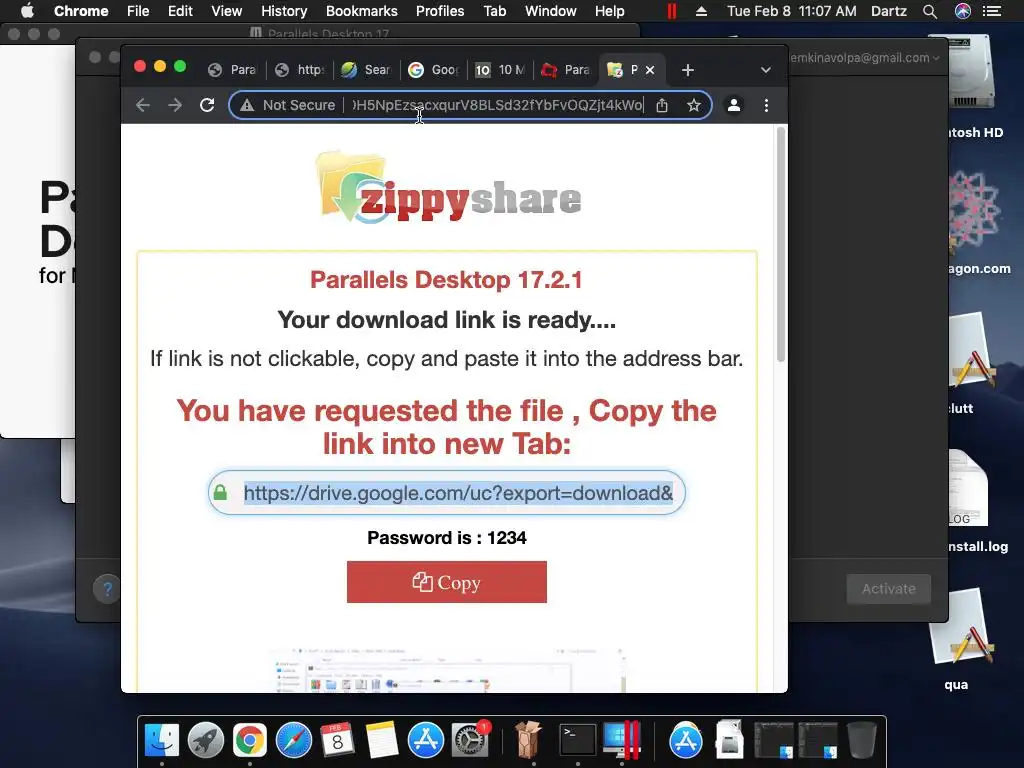Open Notification Center list icon

coord(992,11)
